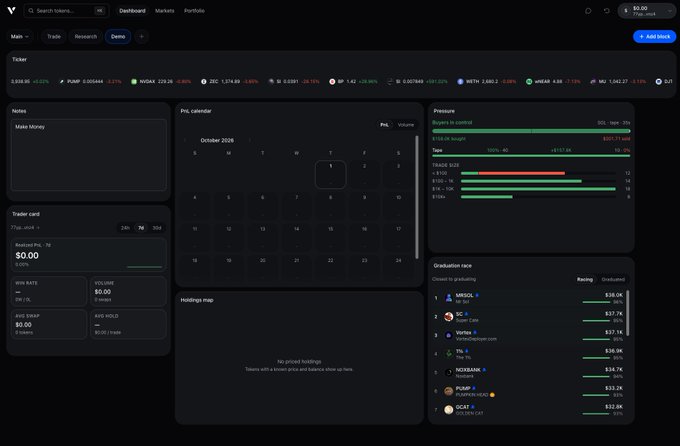Click the Vortex token avatar
The width and height of the screenshot is (680, 446).
(448, 335)
